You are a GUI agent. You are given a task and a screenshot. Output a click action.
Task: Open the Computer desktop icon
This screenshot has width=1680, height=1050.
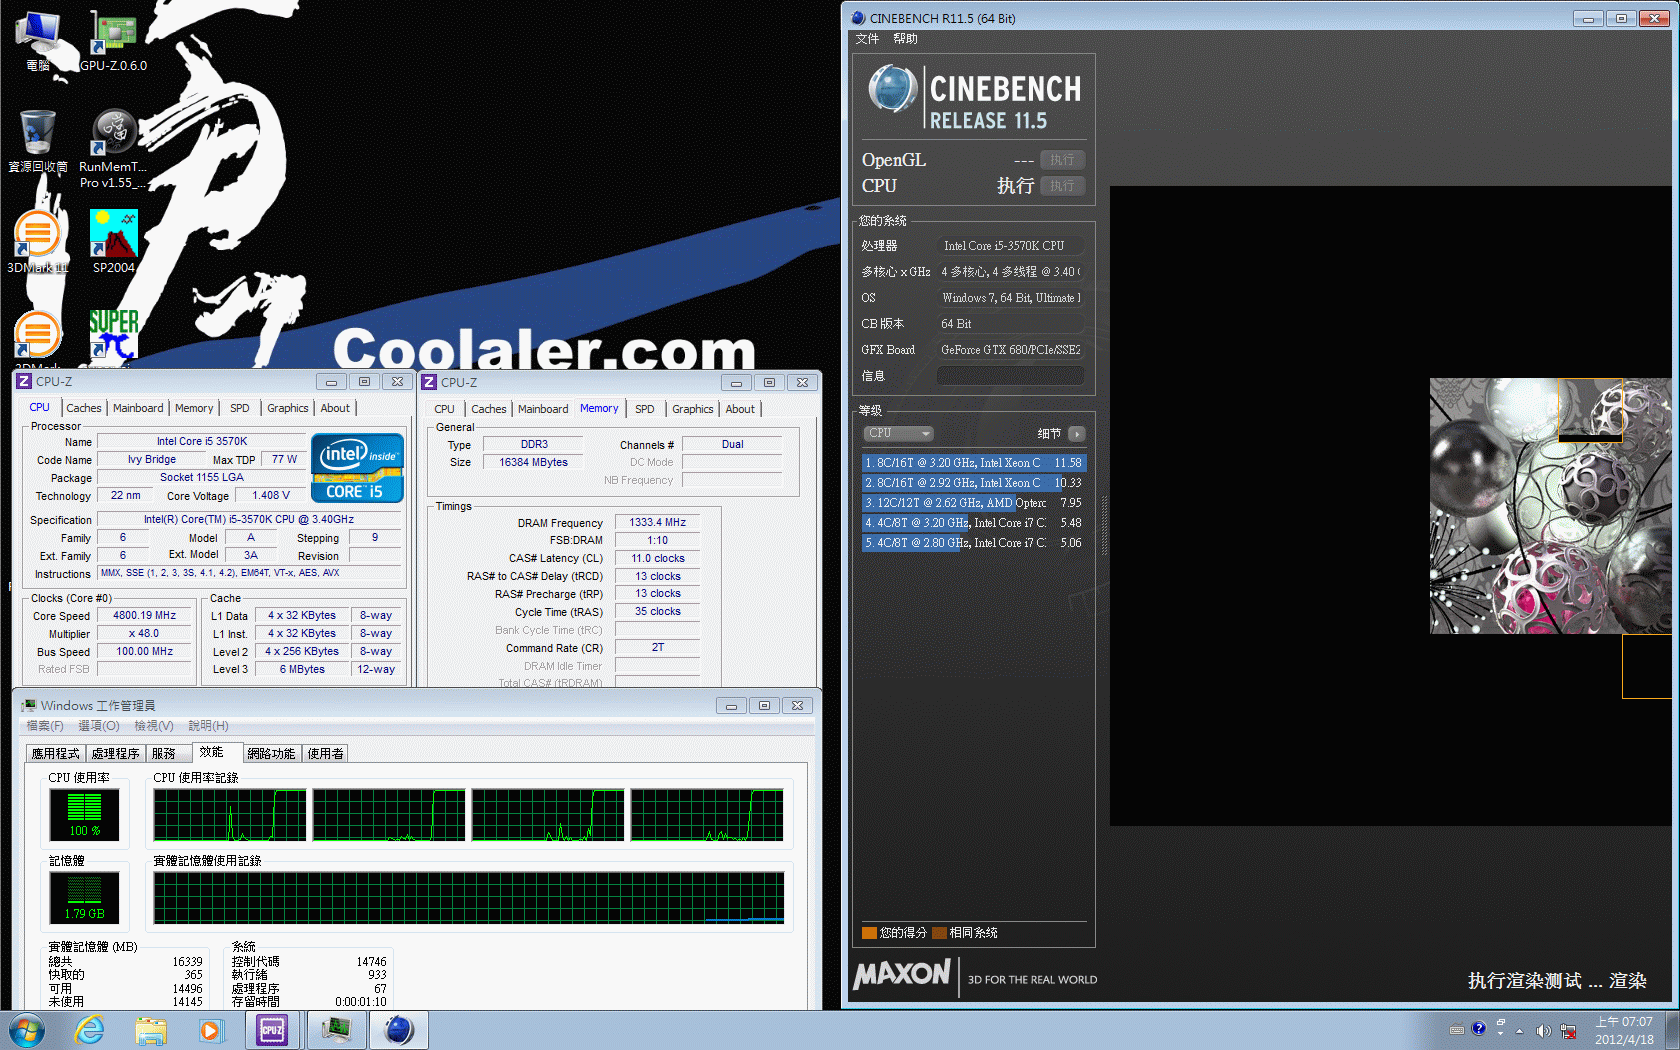tap(38, 40)
